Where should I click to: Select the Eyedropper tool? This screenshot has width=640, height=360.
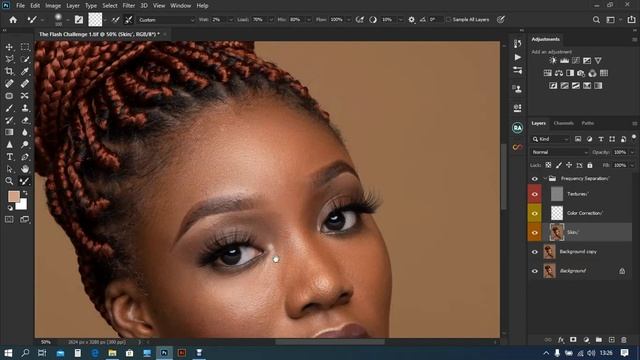[25, 71]
